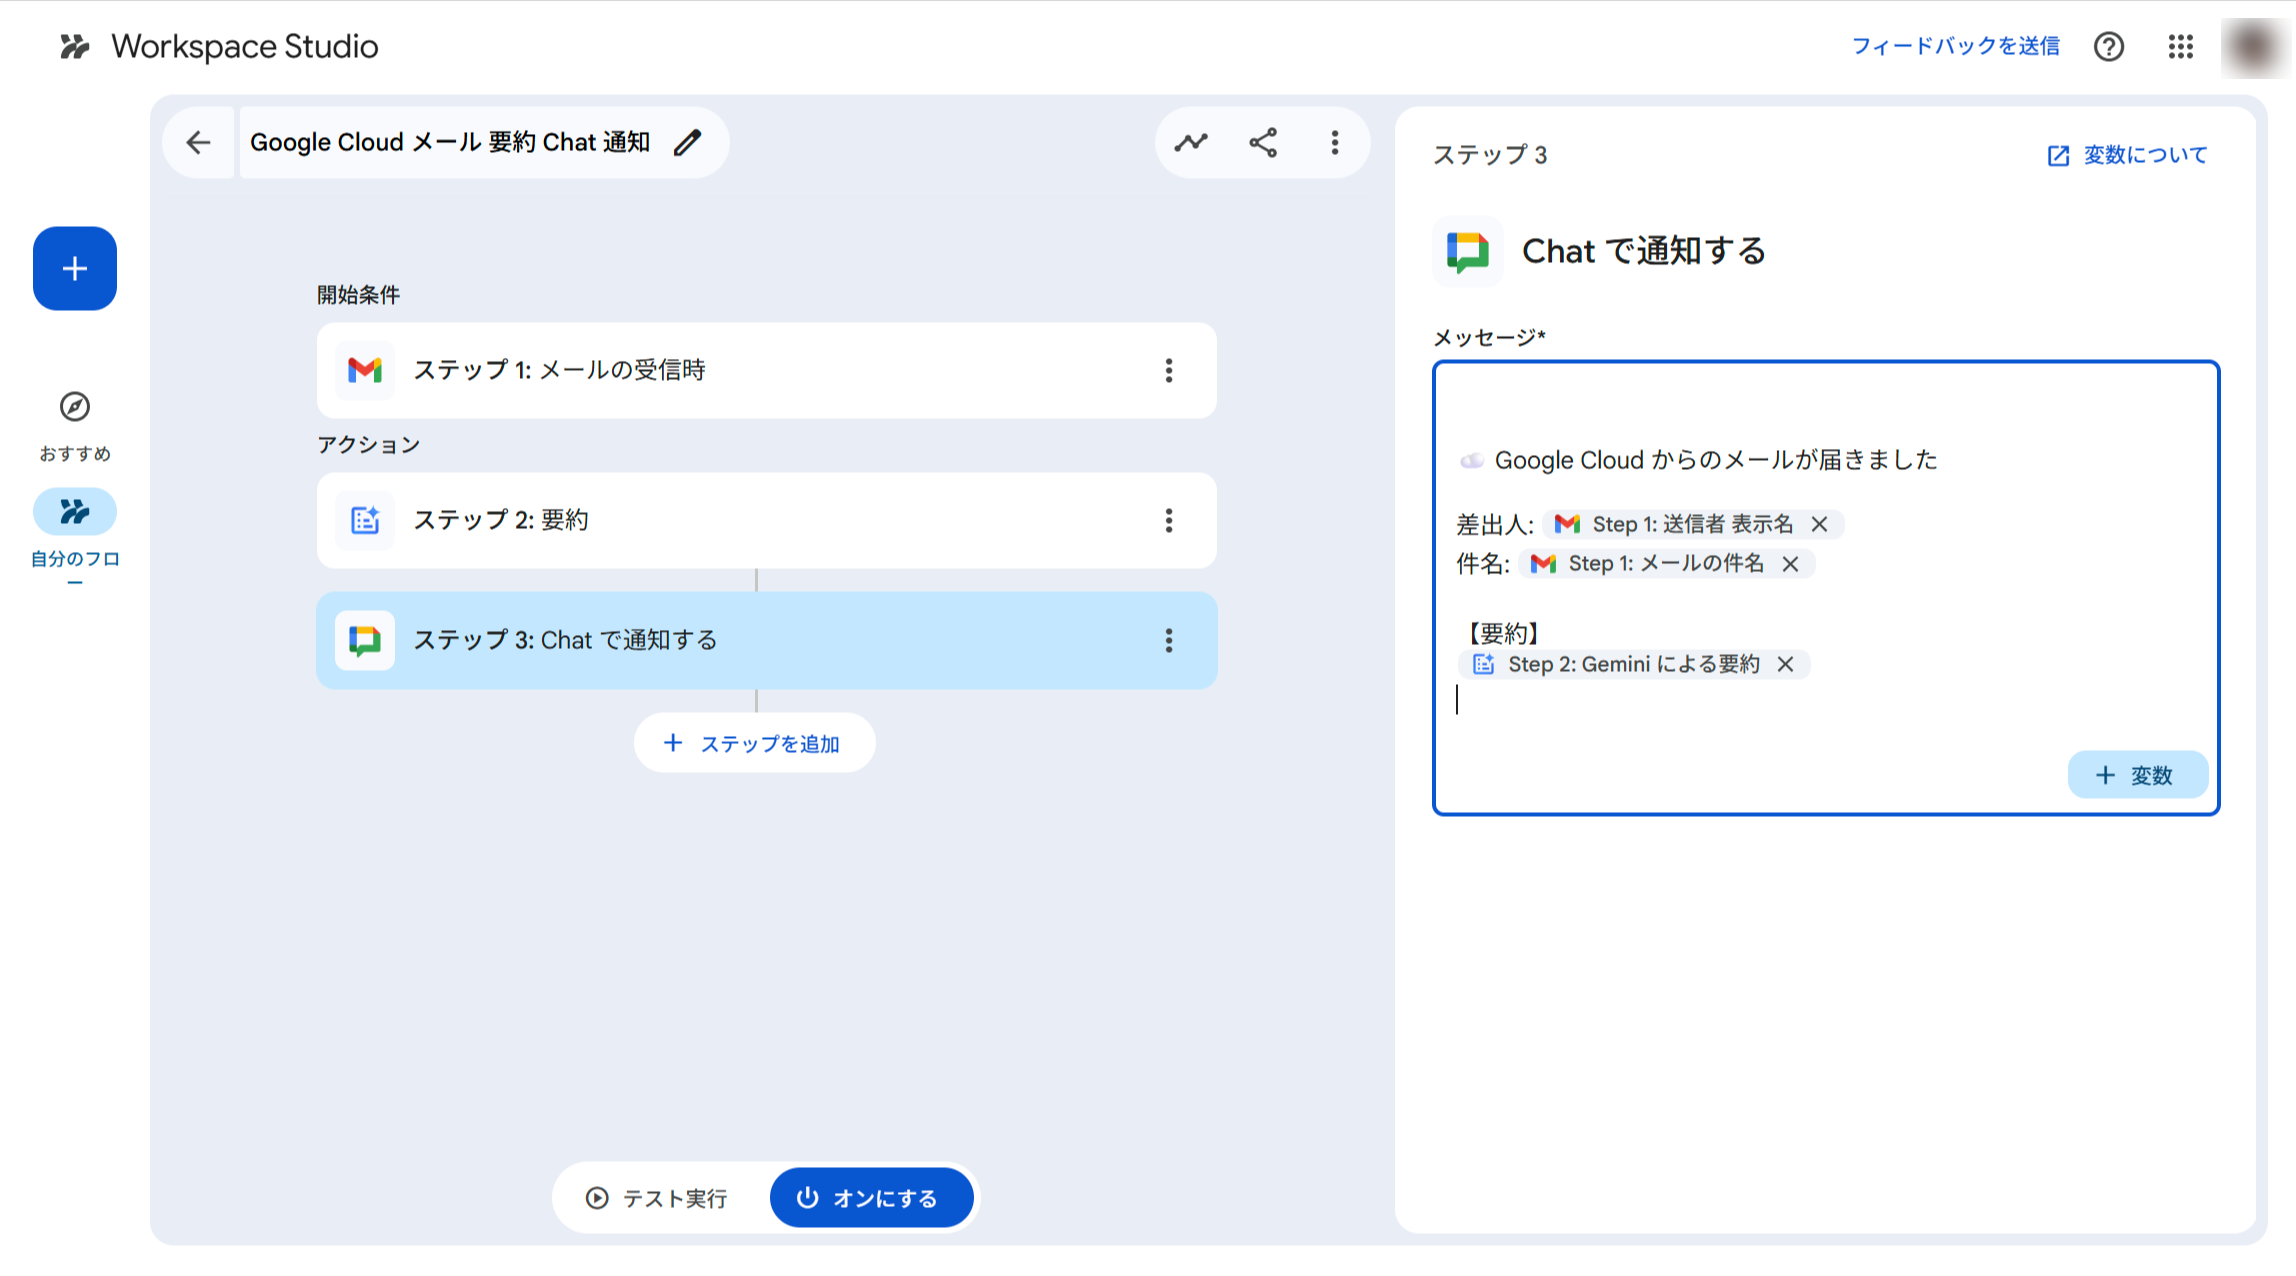
Task: Open the account profile avatar
Action: 2255,46
